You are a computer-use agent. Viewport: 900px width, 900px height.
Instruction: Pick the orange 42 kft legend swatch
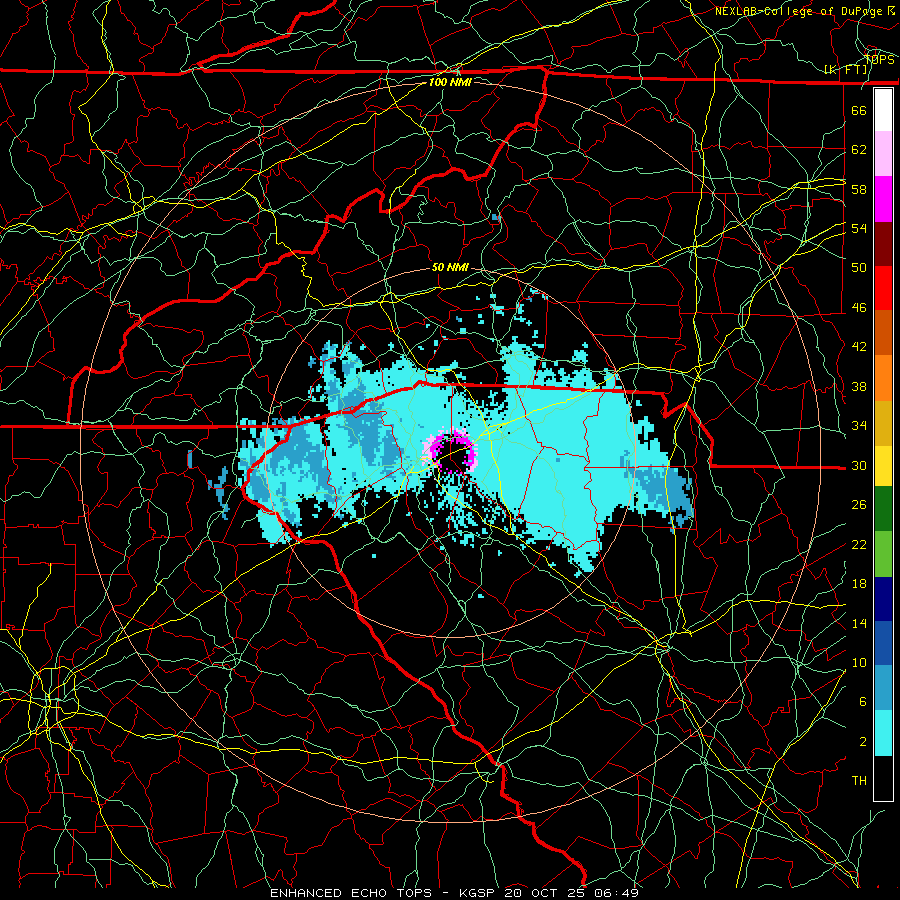[883, 377]
